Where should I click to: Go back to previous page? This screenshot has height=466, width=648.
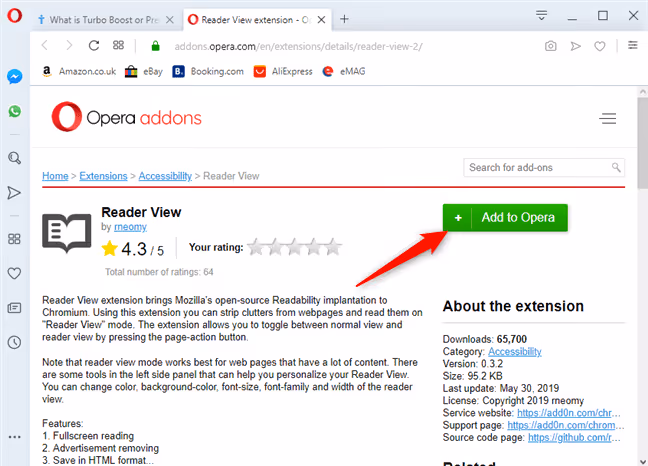pos(45,45)
